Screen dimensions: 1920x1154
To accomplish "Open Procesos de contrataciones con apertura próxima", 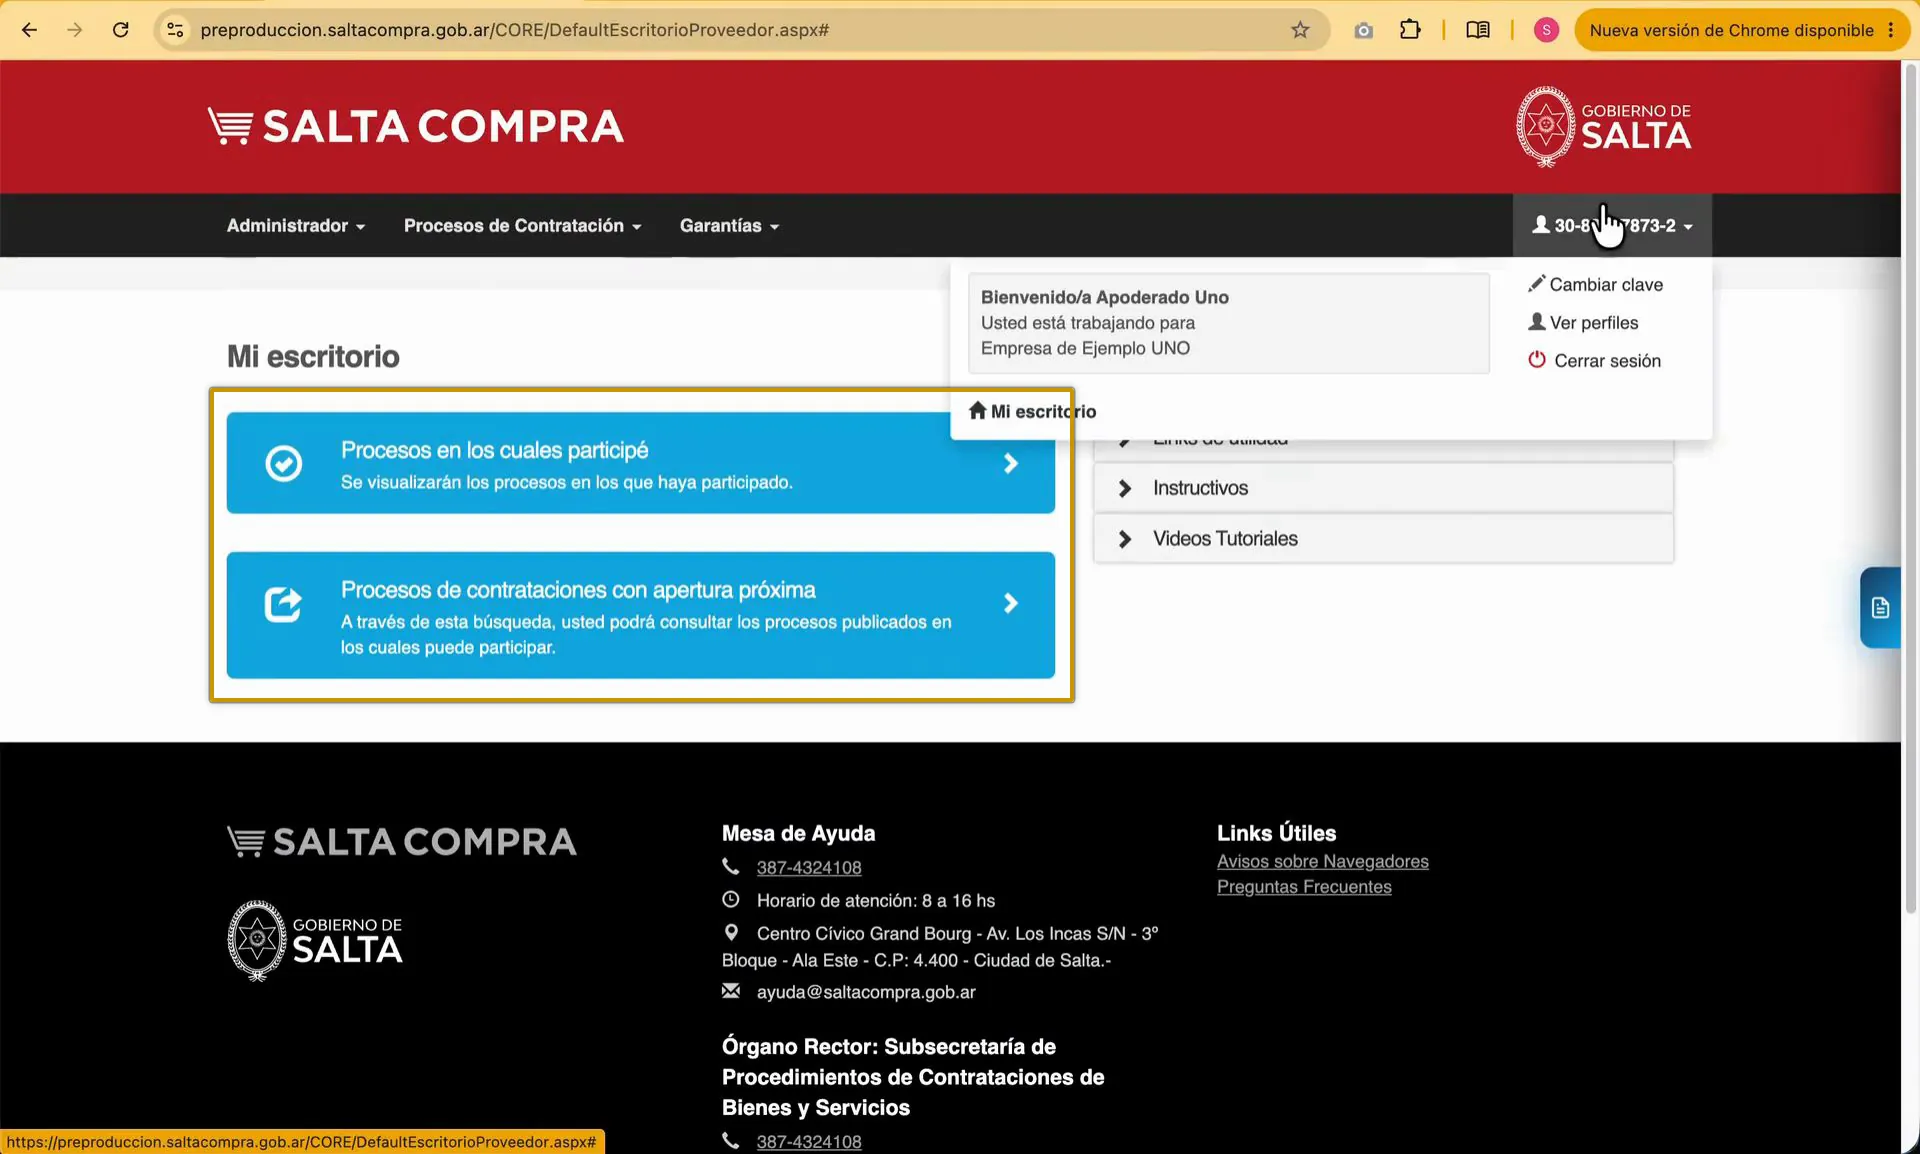I will (x=641, y=615).
